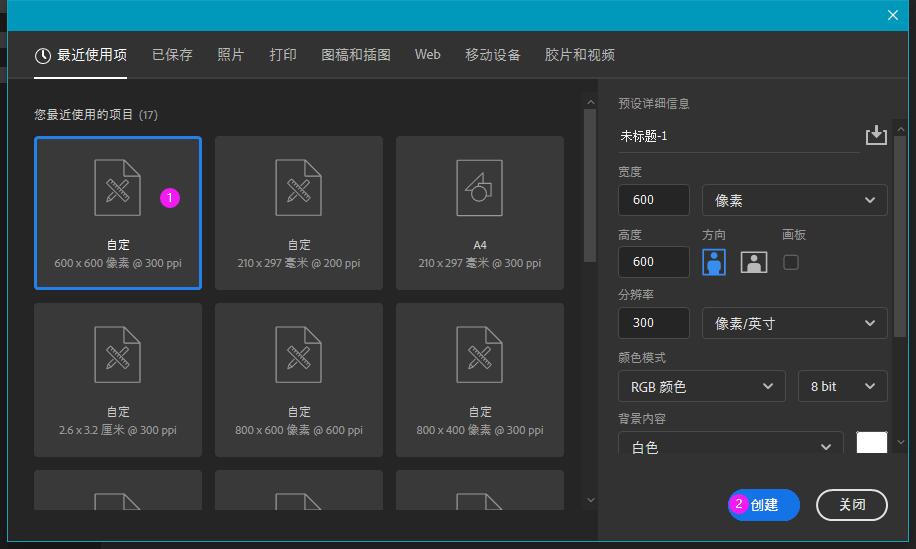Select portrait orientation icon

coord(714,262)
